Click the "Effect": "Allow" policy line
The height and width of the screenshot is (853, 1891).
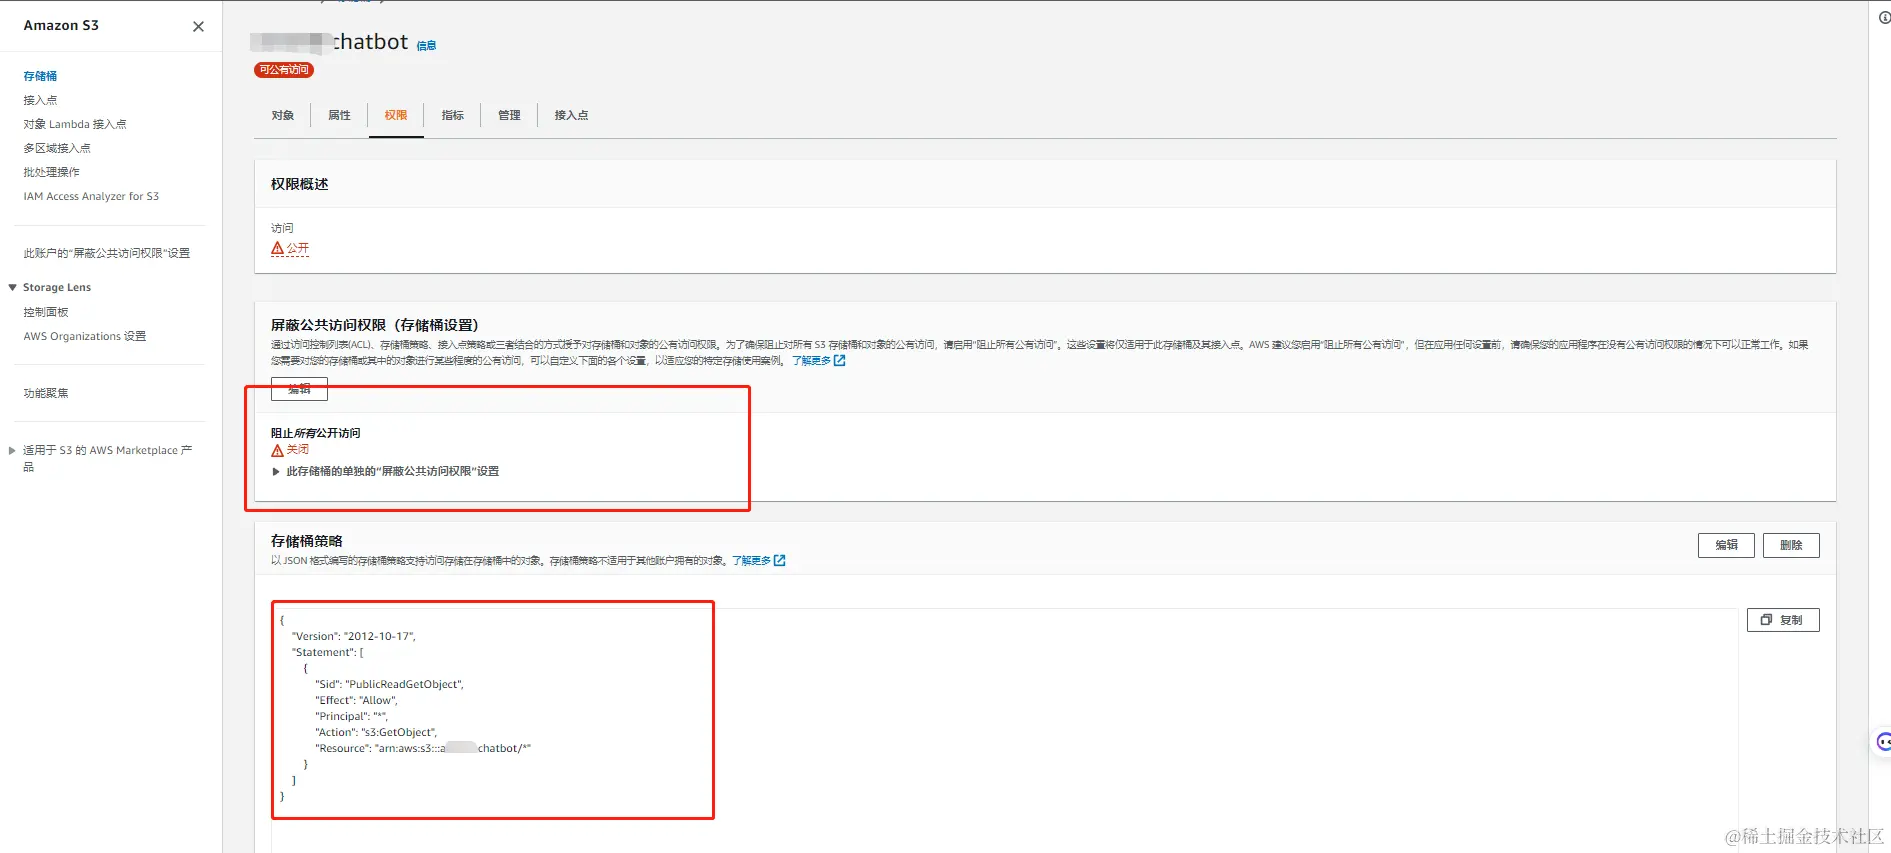point(356,700)
